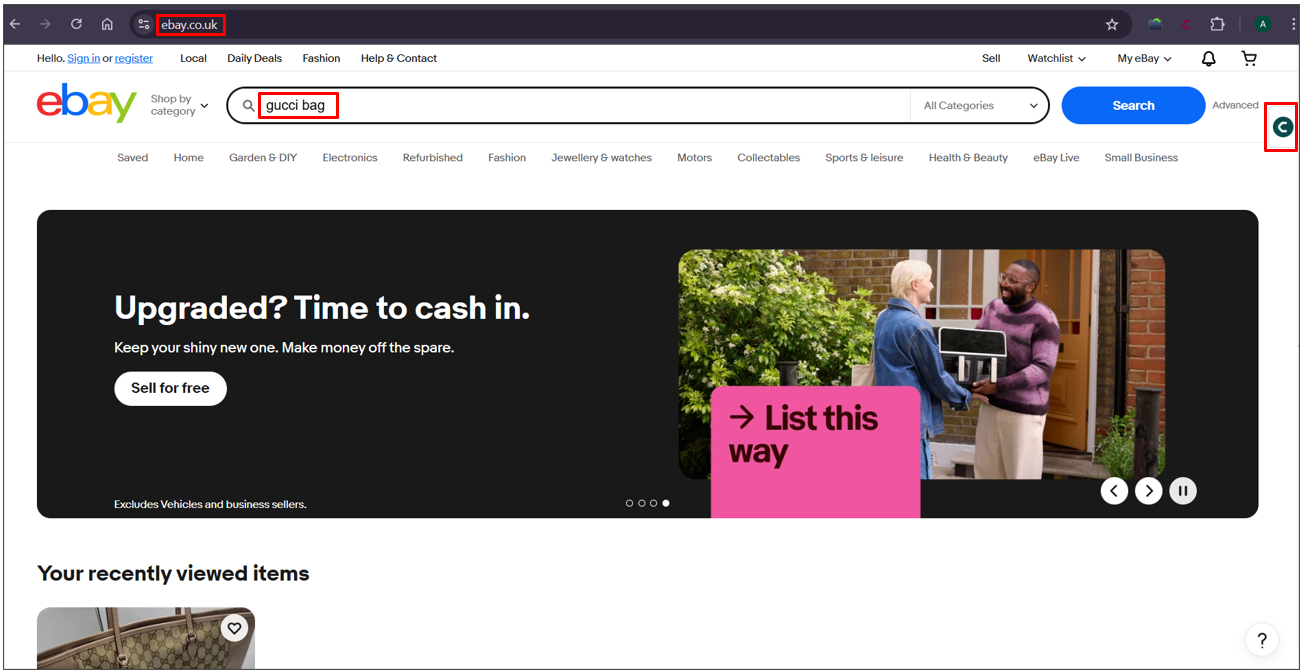Select the fourth carousel dot indicator
The height and width of the screenshot is (671, 1301).
click(666, 503)
